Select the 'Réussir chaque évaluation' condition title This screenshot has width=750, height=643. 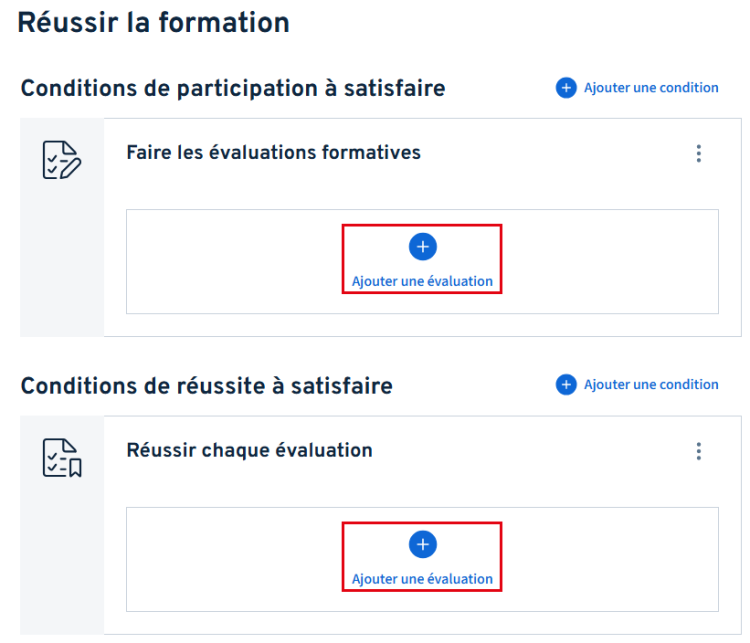click(249, 450)
